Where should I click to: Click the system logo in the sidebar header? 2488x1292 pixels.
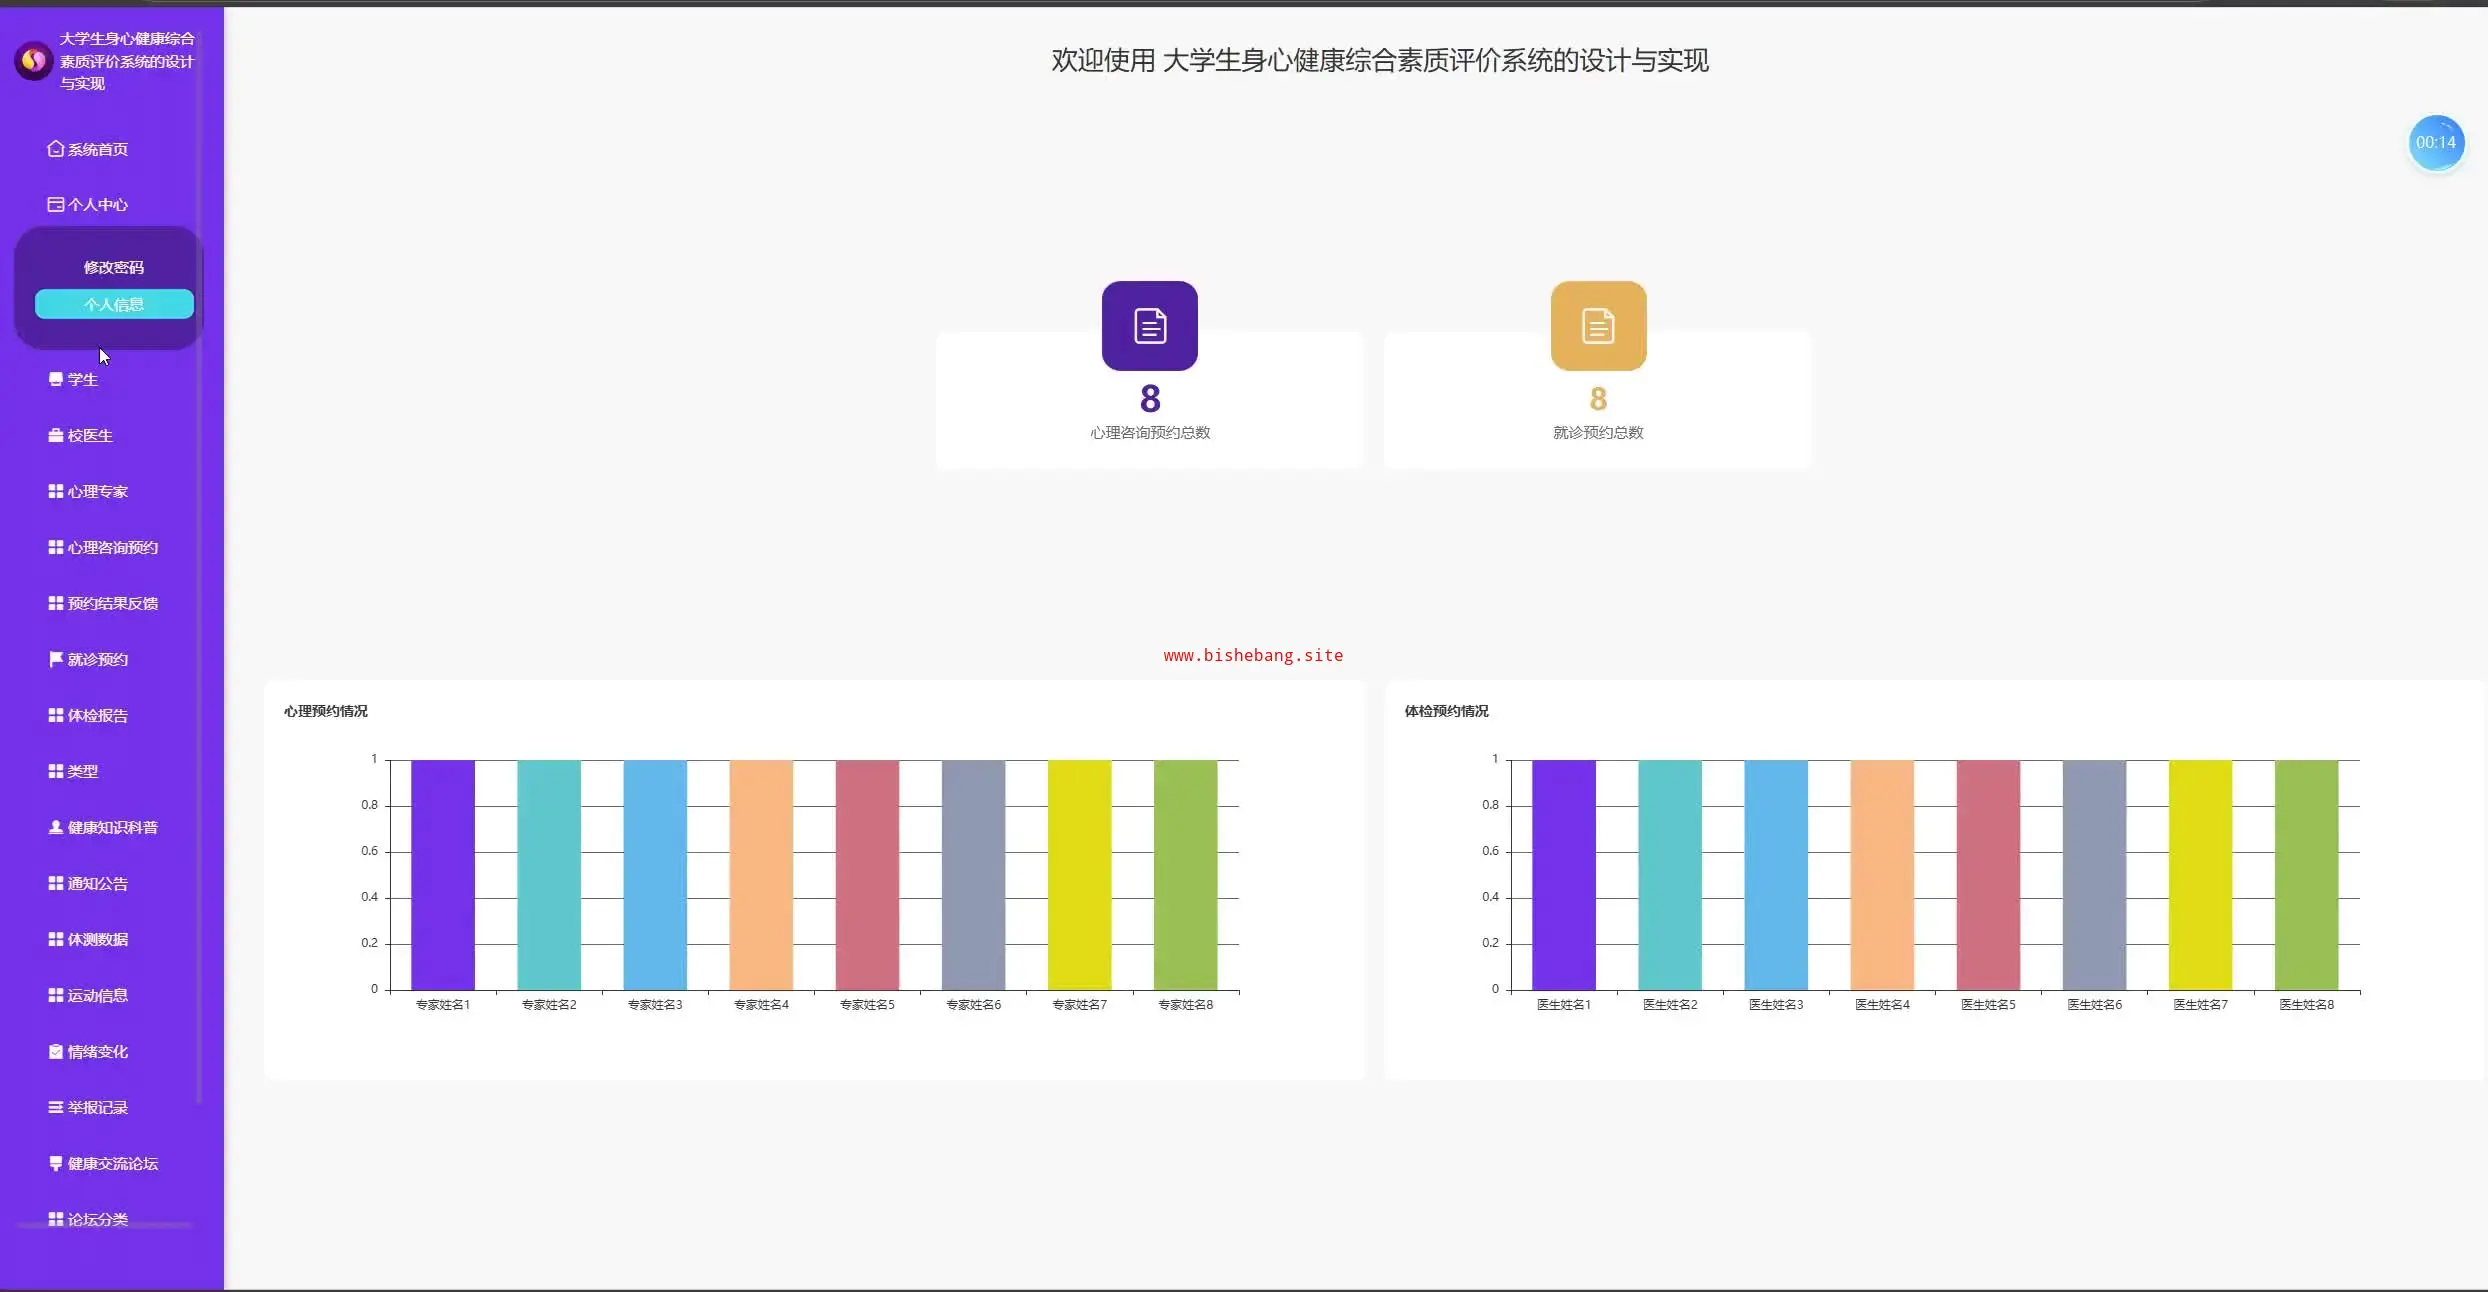tap(33, 61)
